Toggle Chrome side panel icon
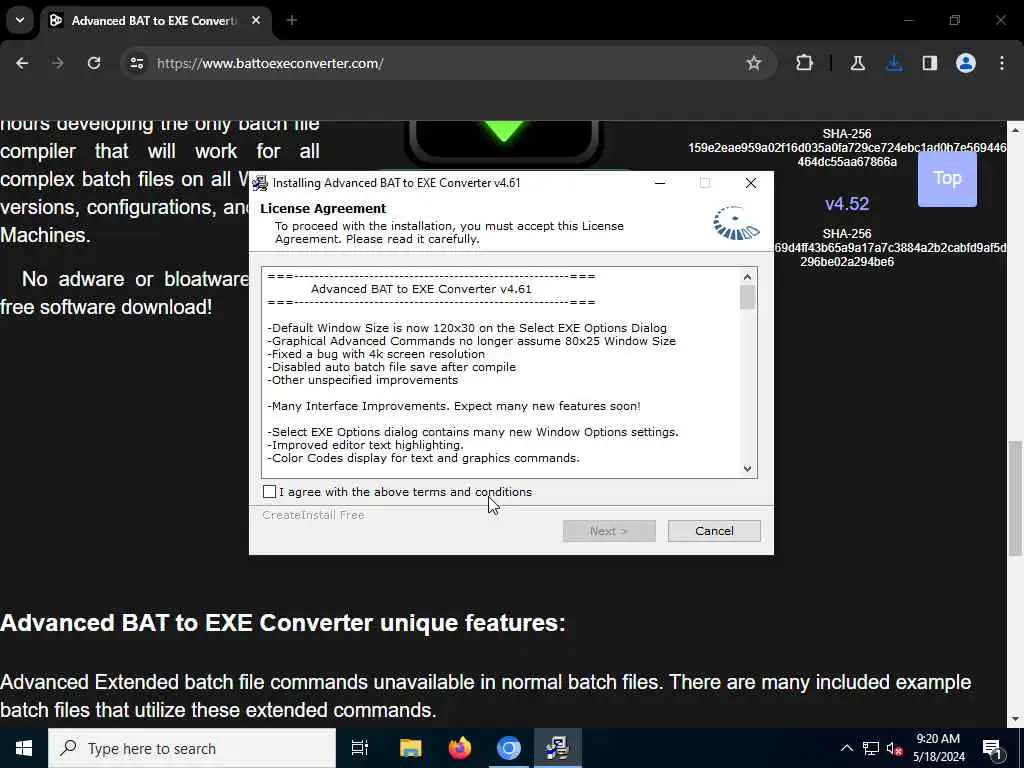Viewport: 1024px width, 768px height. click(x=929, y=63)
